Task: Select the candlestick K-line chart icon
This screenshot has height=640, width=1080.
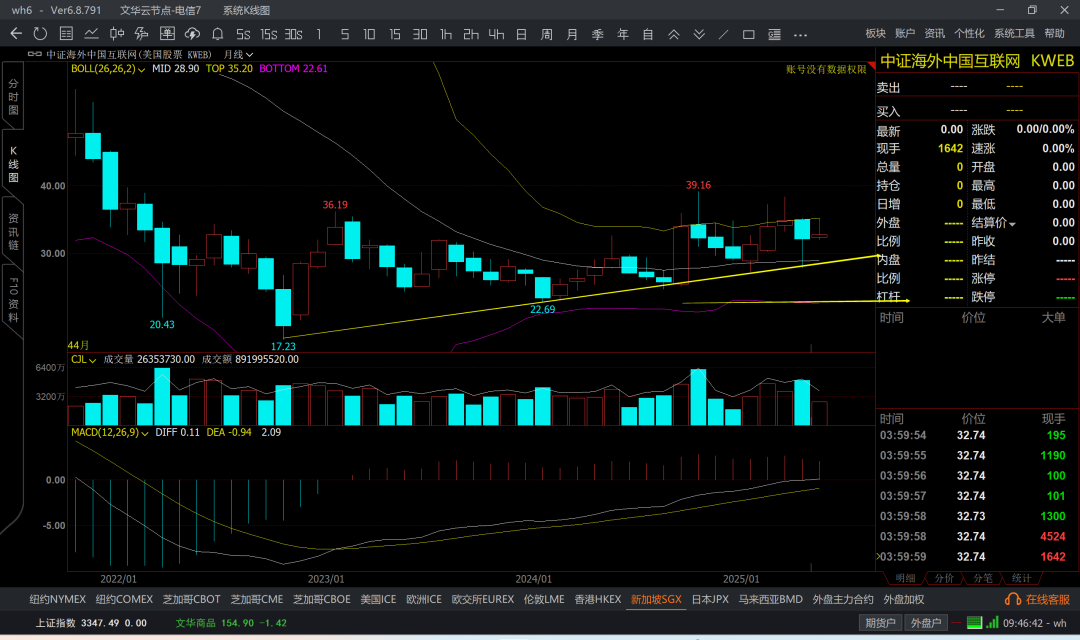Action: (116, 34)
